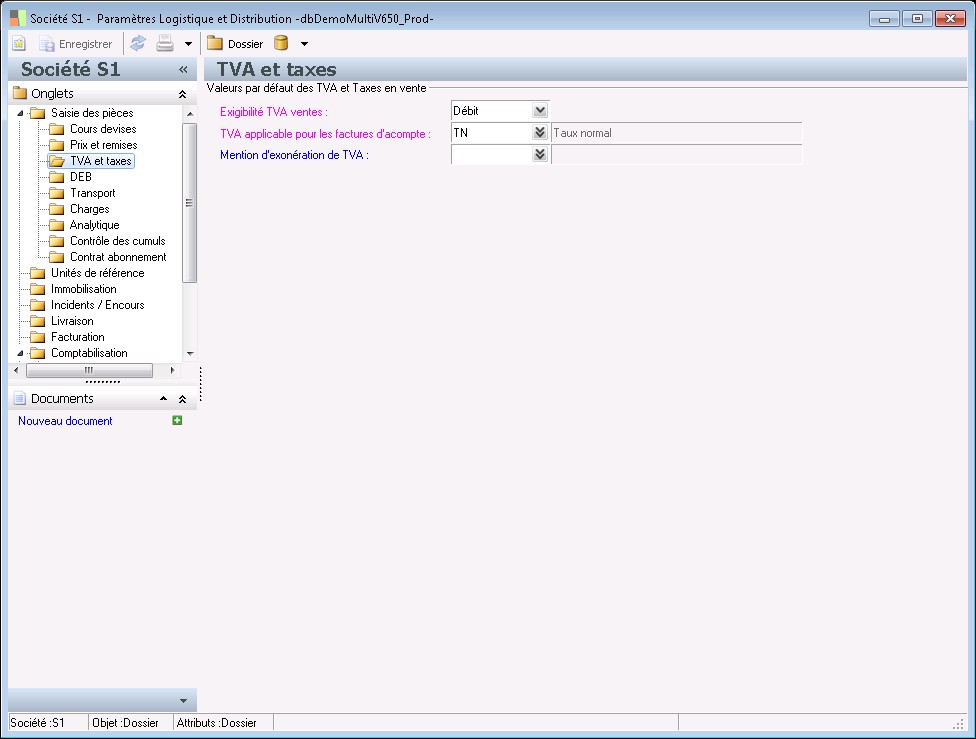Open the Comptabilisation folder

79,353
